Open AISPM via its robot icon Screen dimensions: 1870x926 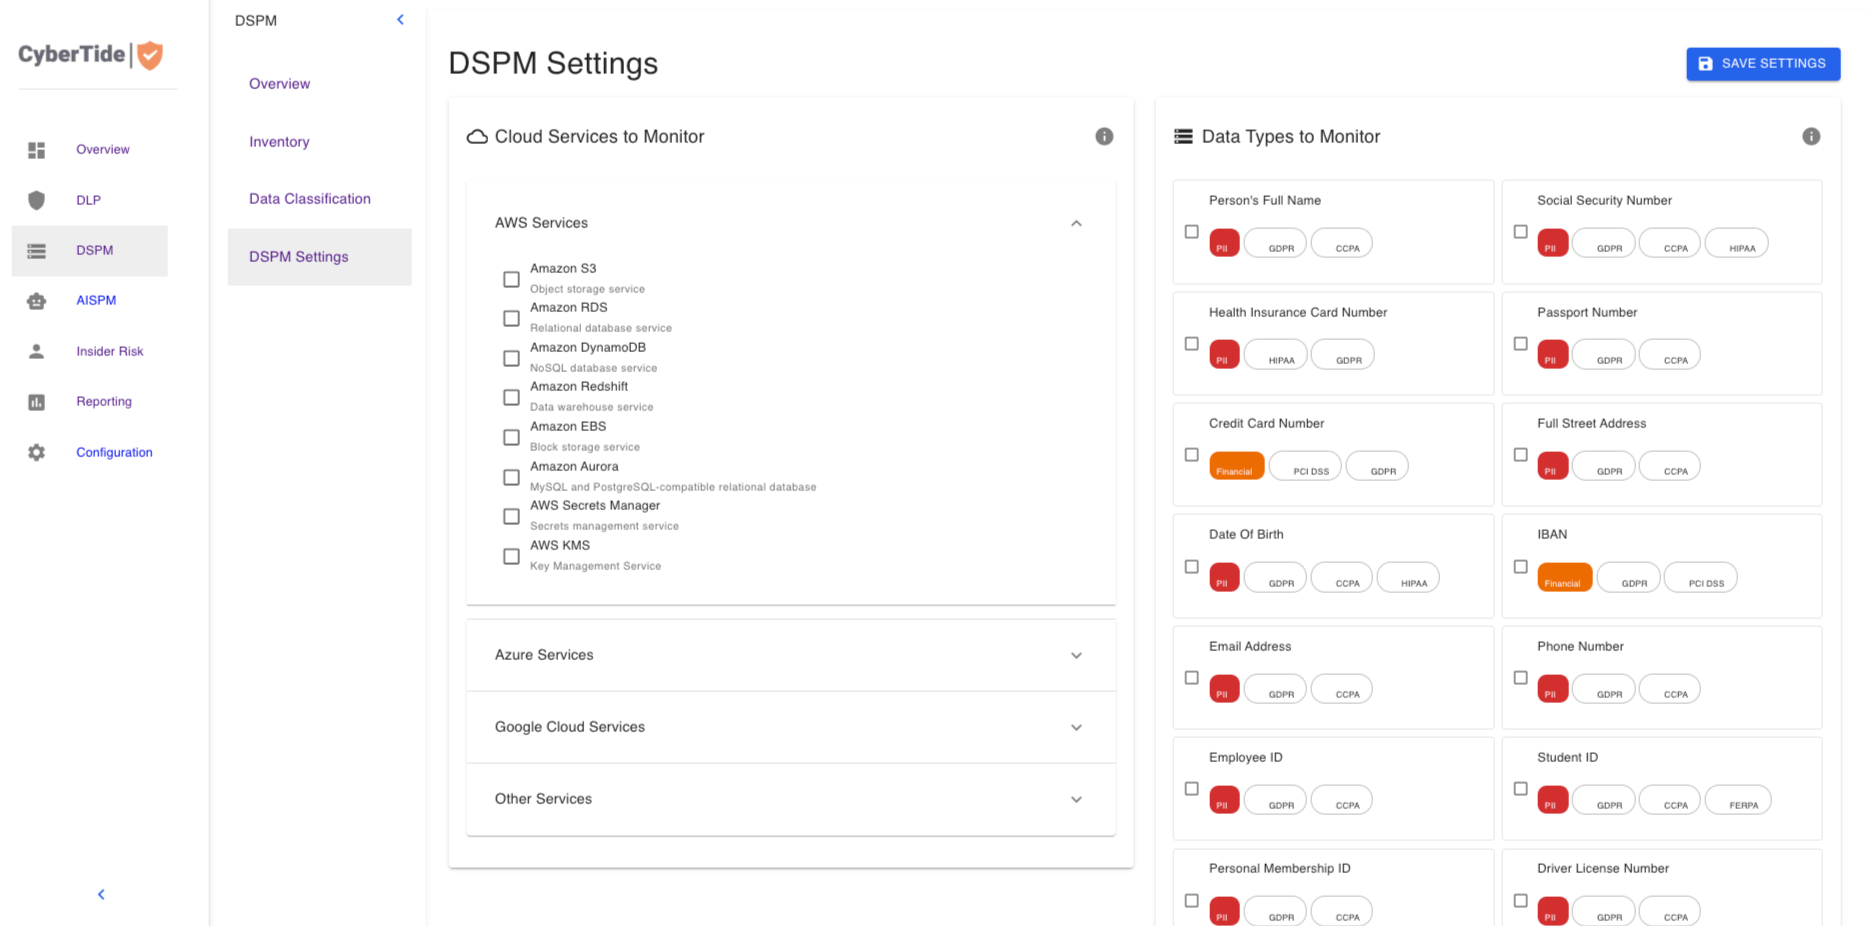(37, 301)
